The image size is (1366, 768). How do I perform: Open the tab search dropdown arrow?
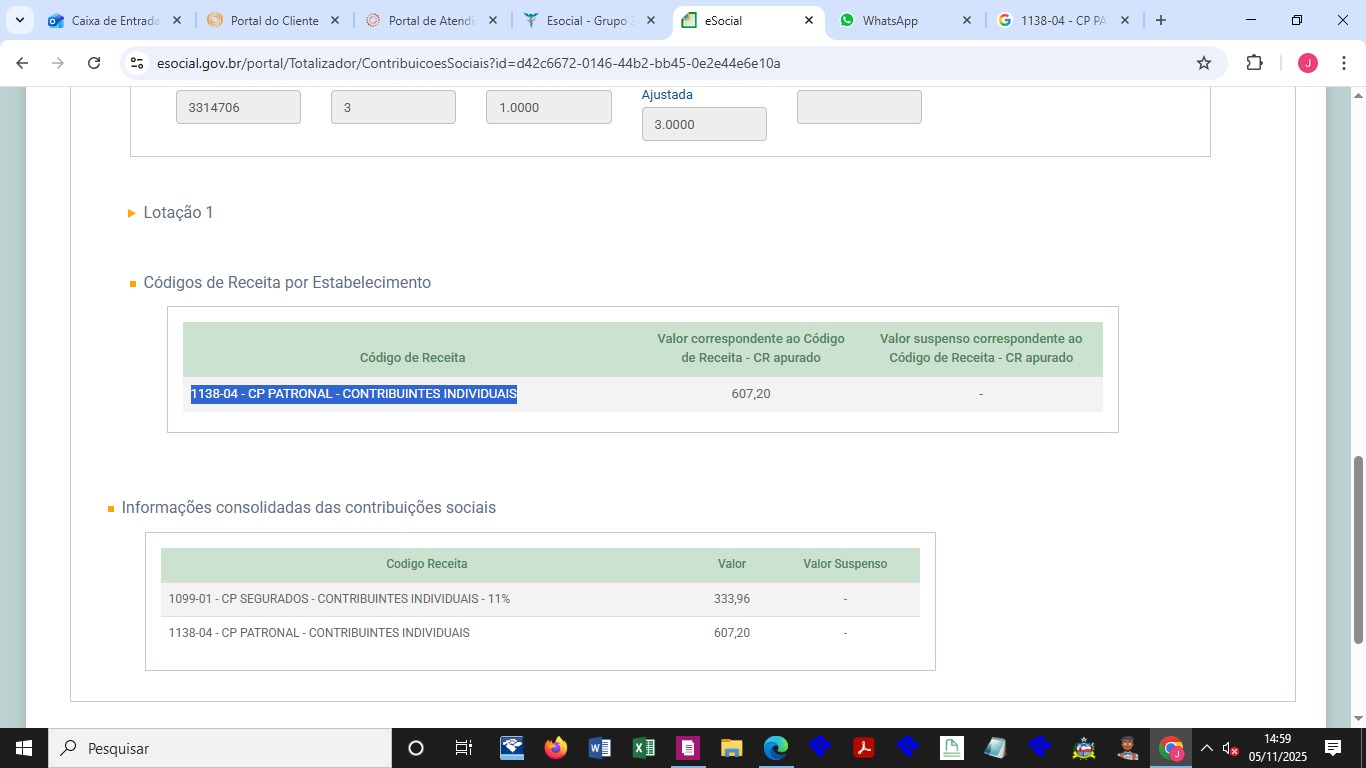pos(19,20)
